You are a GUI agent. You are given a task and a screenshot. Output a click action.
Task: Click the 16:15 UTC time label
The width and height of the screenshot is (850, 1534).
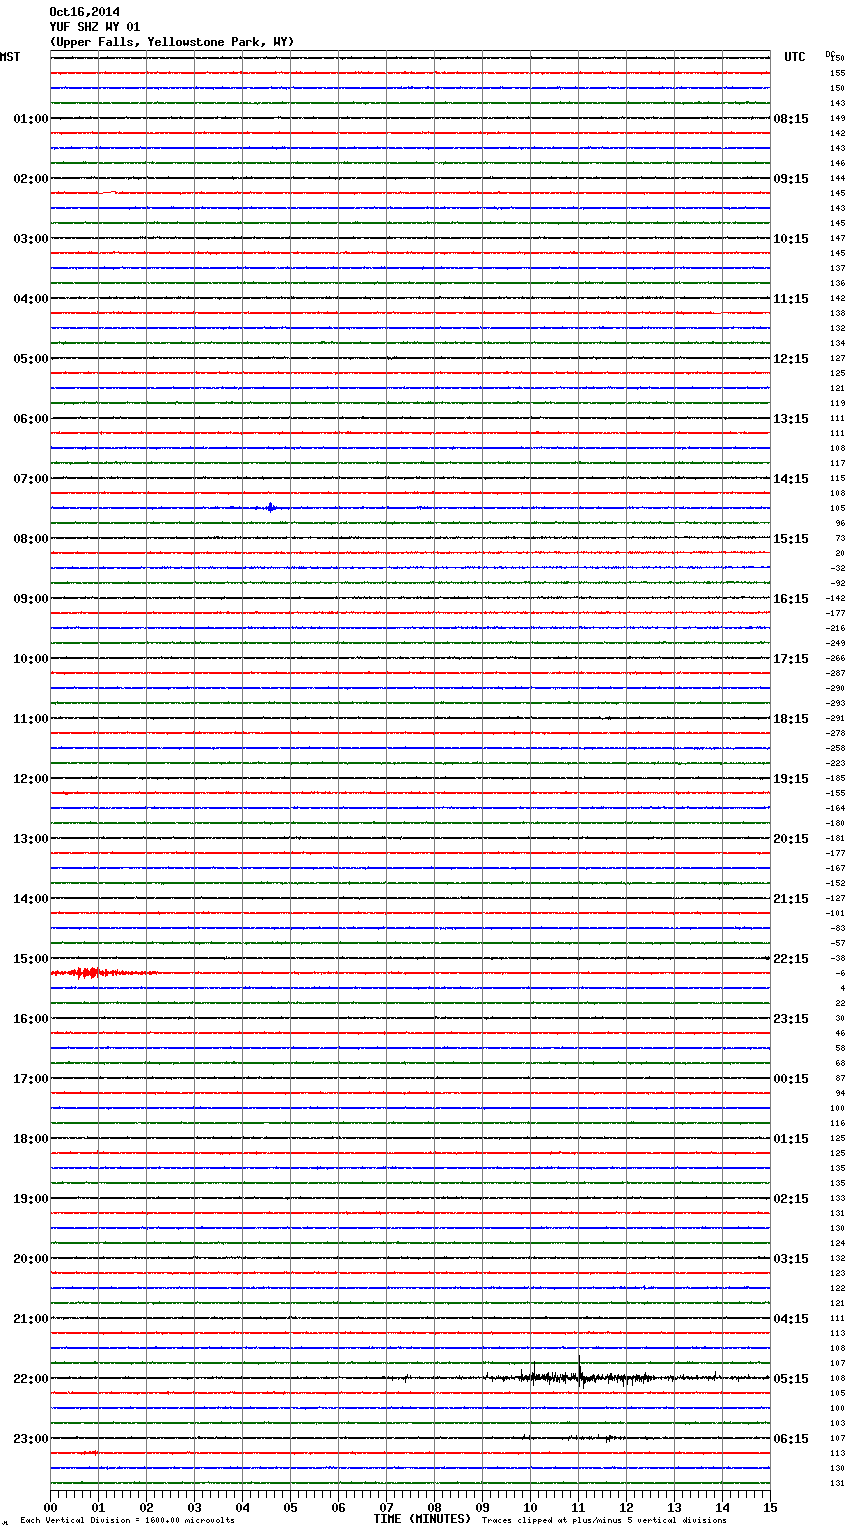pyautogui.click(x=791, y=599)
